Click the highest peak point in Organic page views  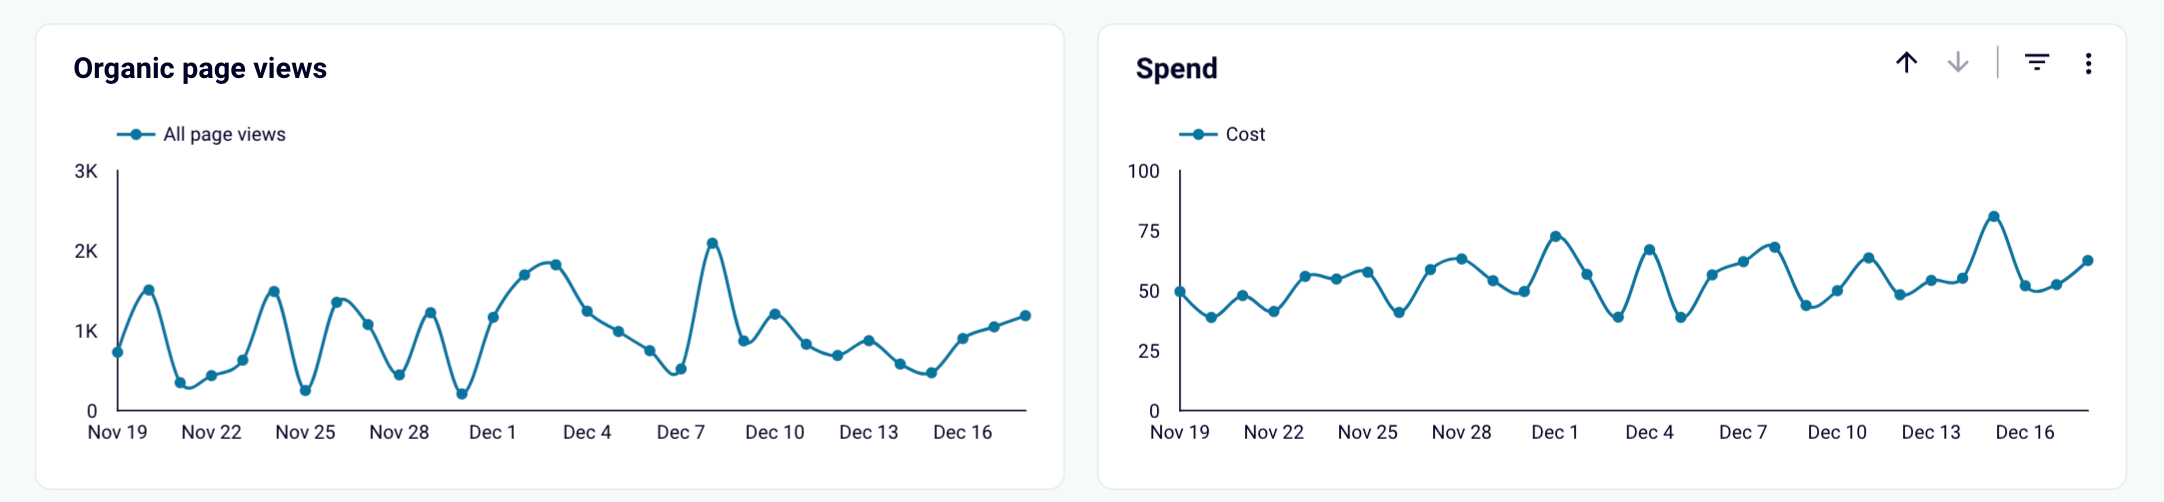click(x=712, y=243)
